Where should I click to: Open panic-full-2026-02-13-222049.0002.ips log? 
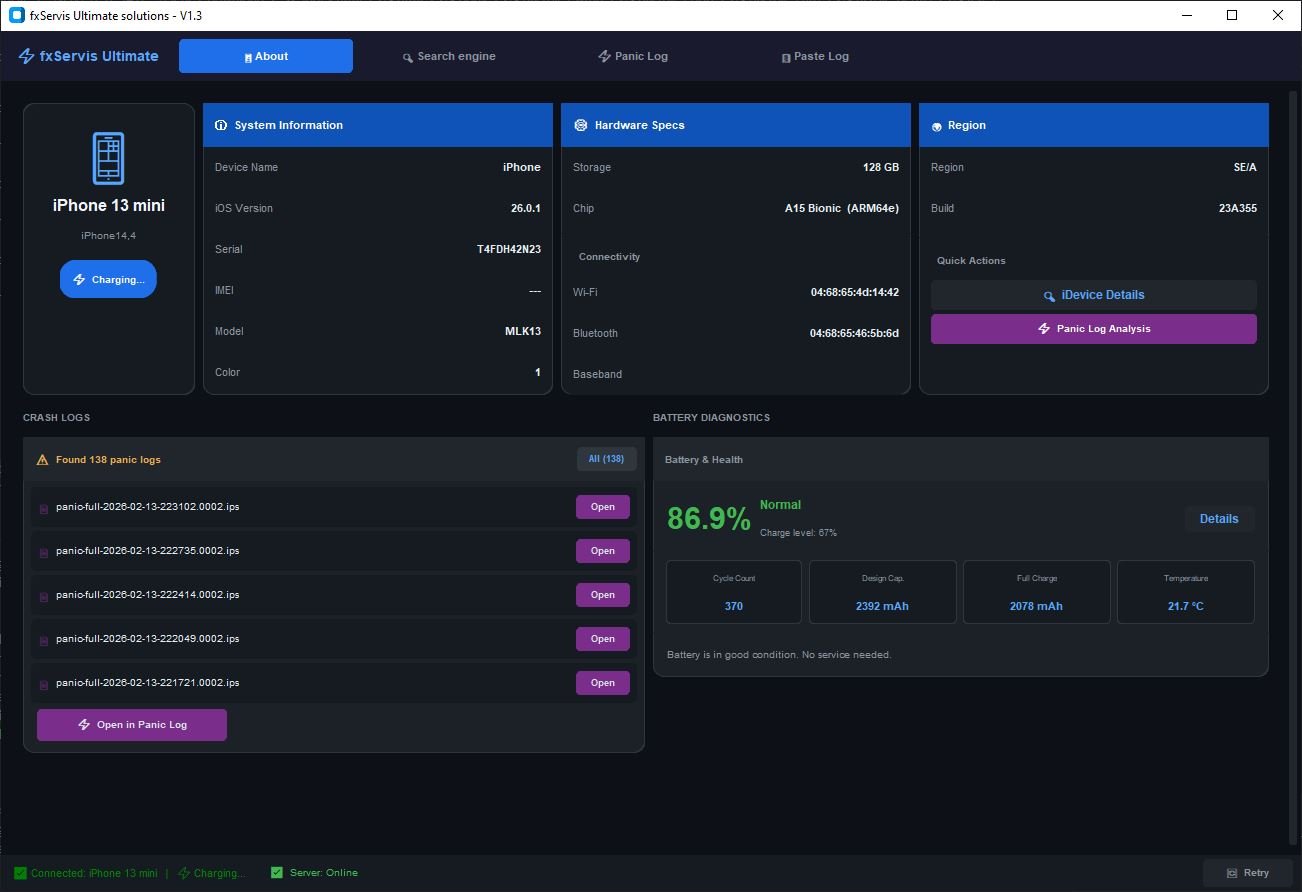pyautogui.click(x=603, y=639)
